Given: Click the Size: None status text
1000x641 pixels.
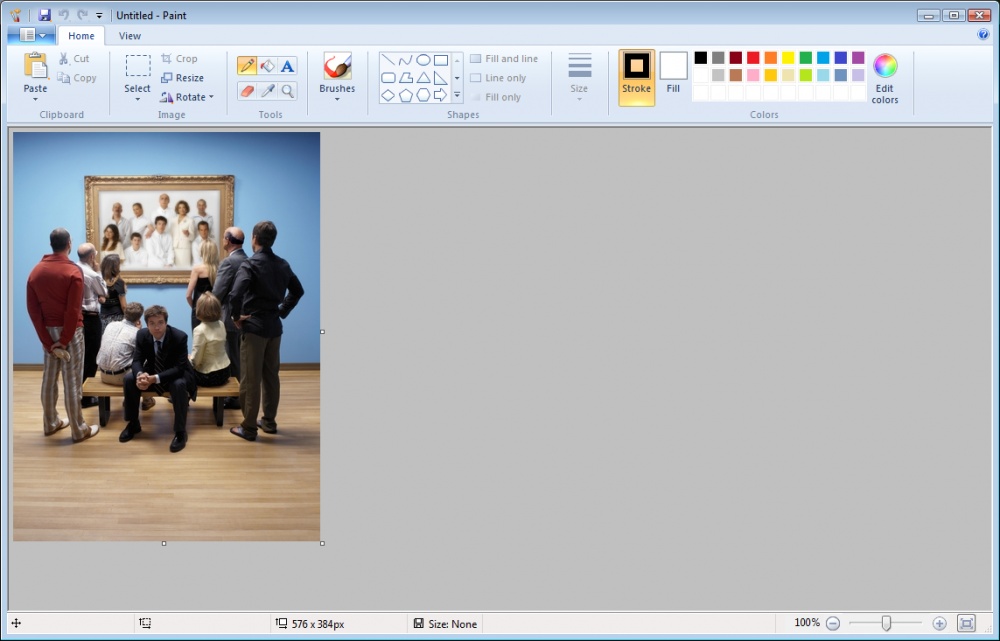Looking at the screenshot, I should point(453,624).
